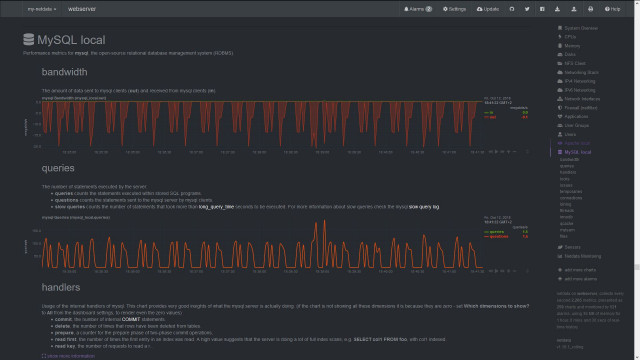Open IPv4 Networking section in sidebar

[580, 81]
